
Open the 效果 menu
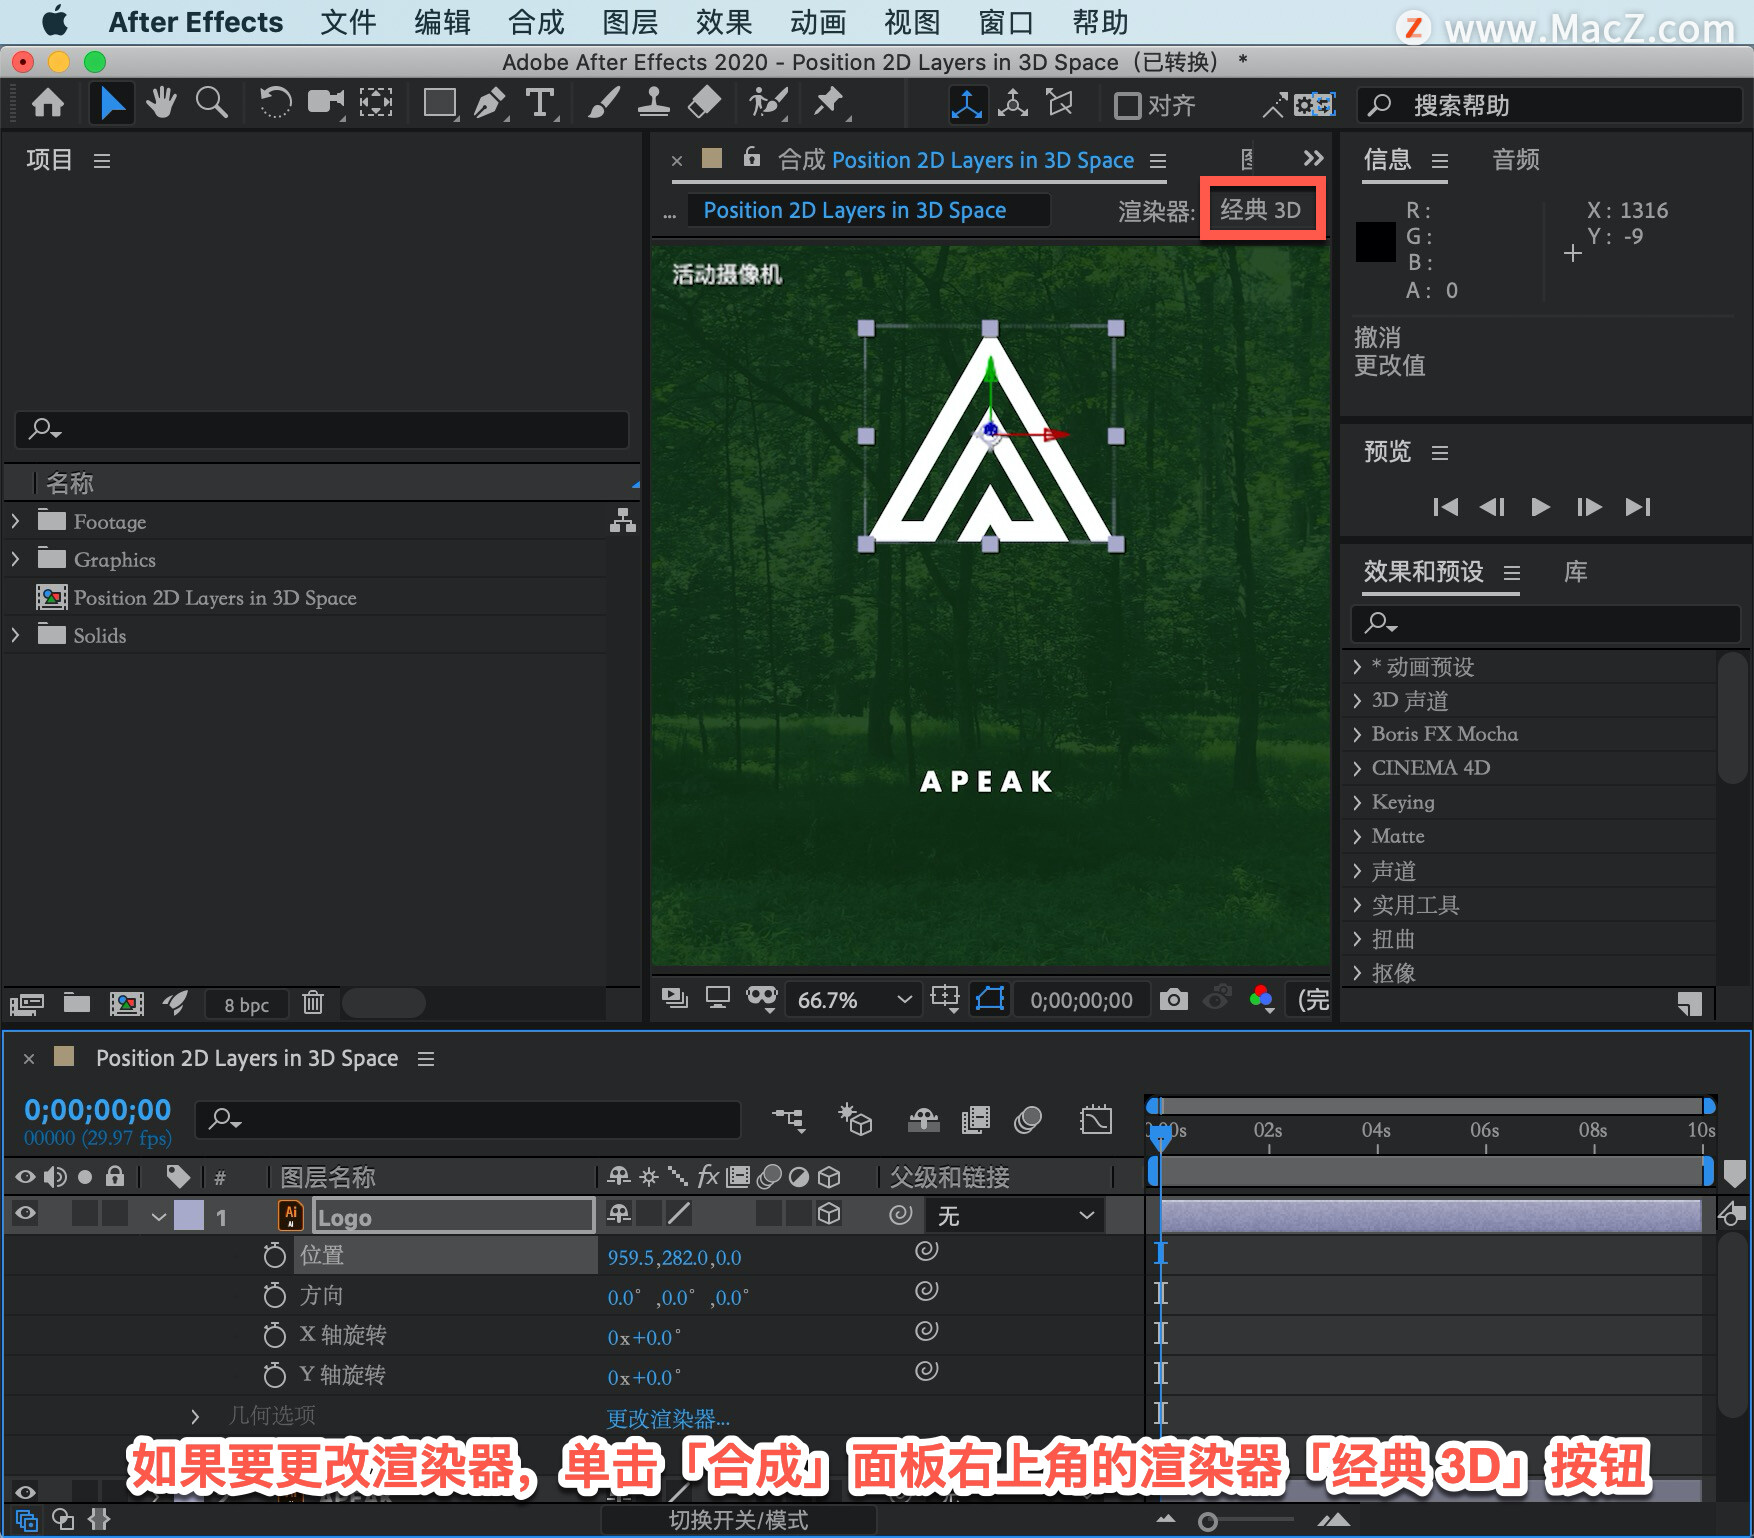click(724, 22)
